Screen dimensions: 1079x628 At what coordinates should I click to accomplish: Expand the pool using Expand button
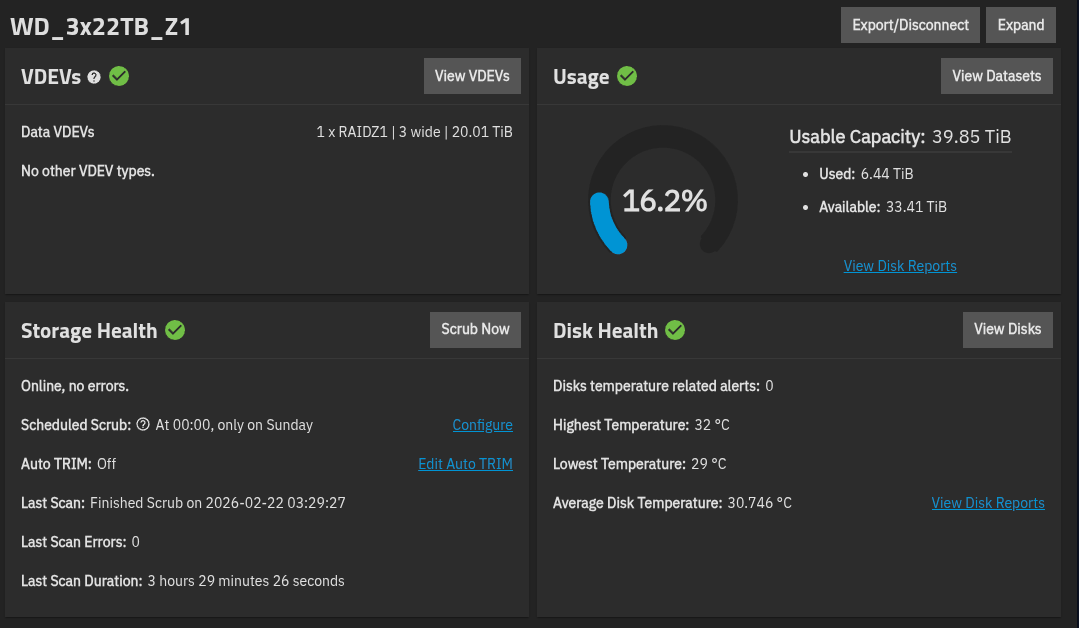pos(1020,25)
